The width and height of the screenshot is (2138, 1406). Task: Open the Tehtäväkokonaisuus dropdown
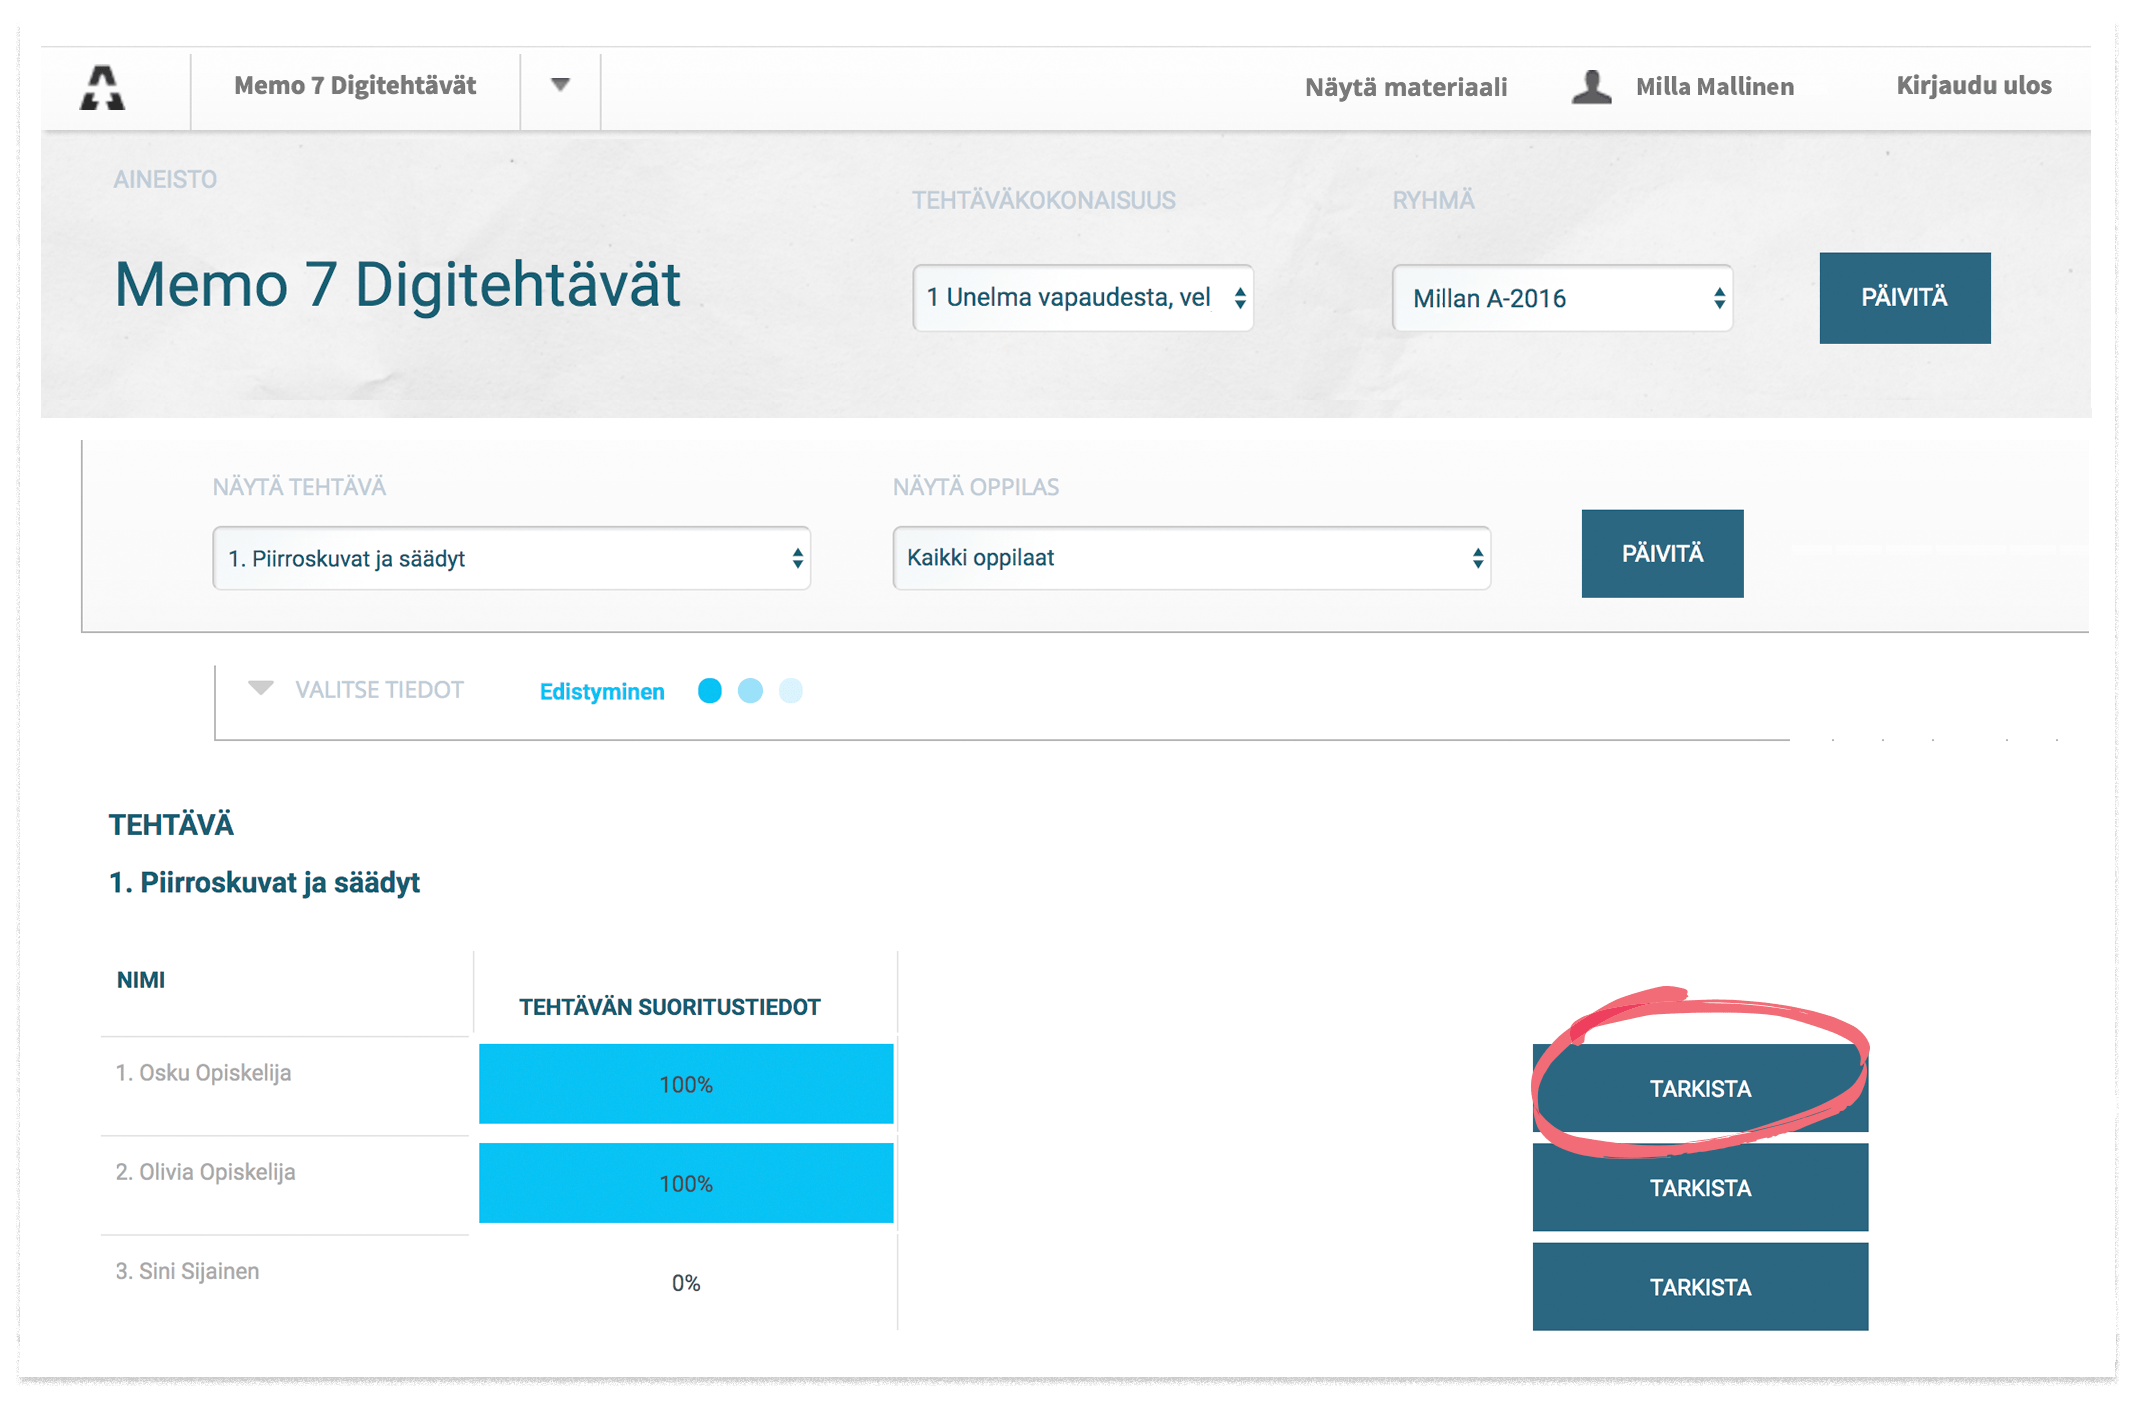point(1083,298)
